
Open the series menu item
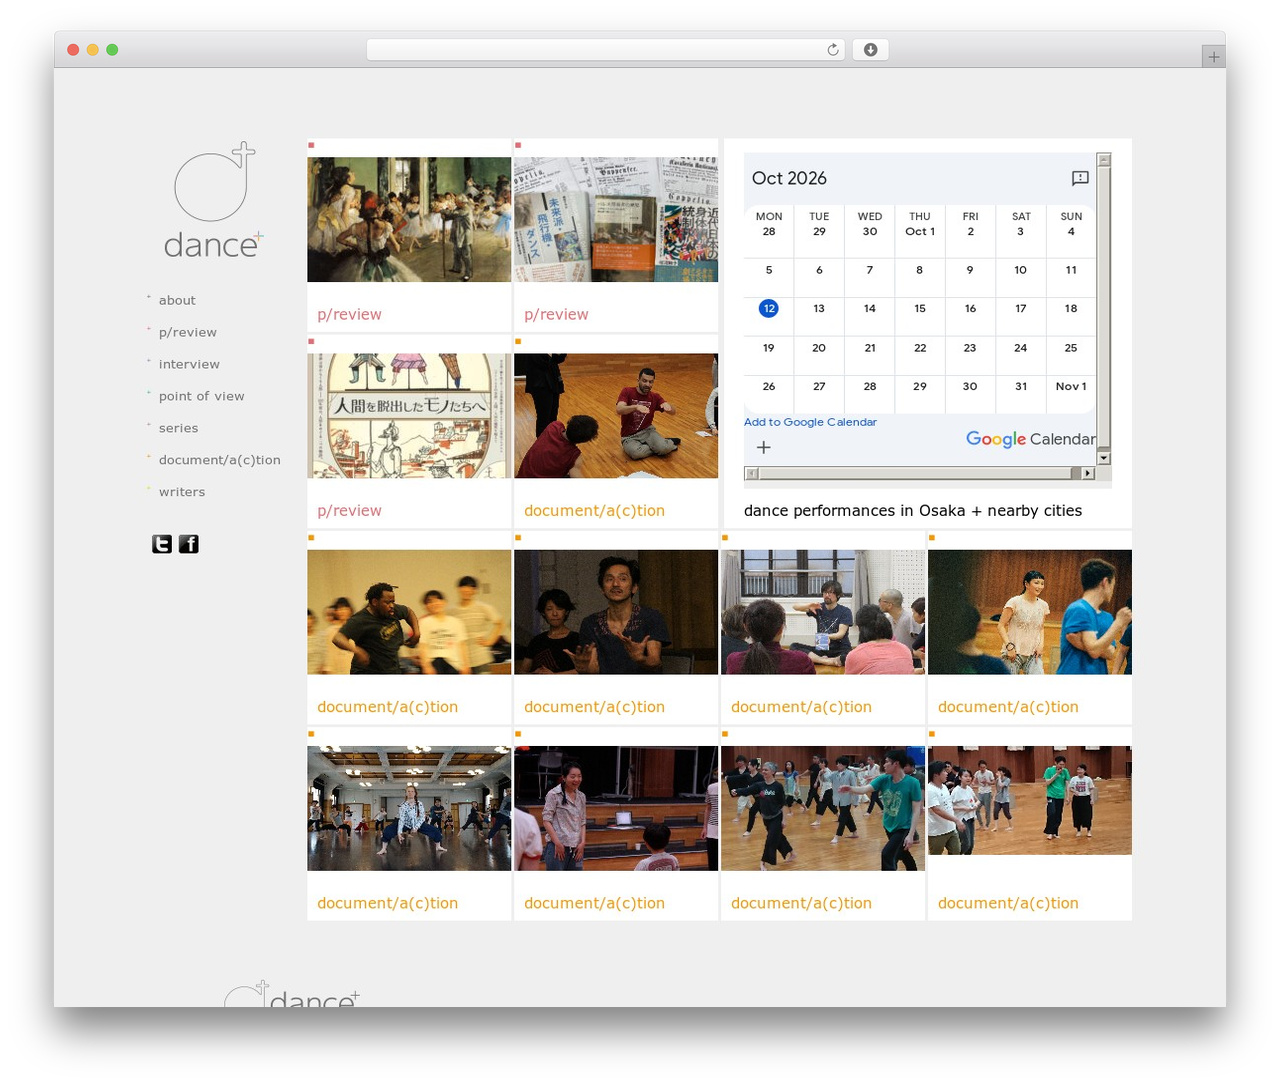pos(178,428)
